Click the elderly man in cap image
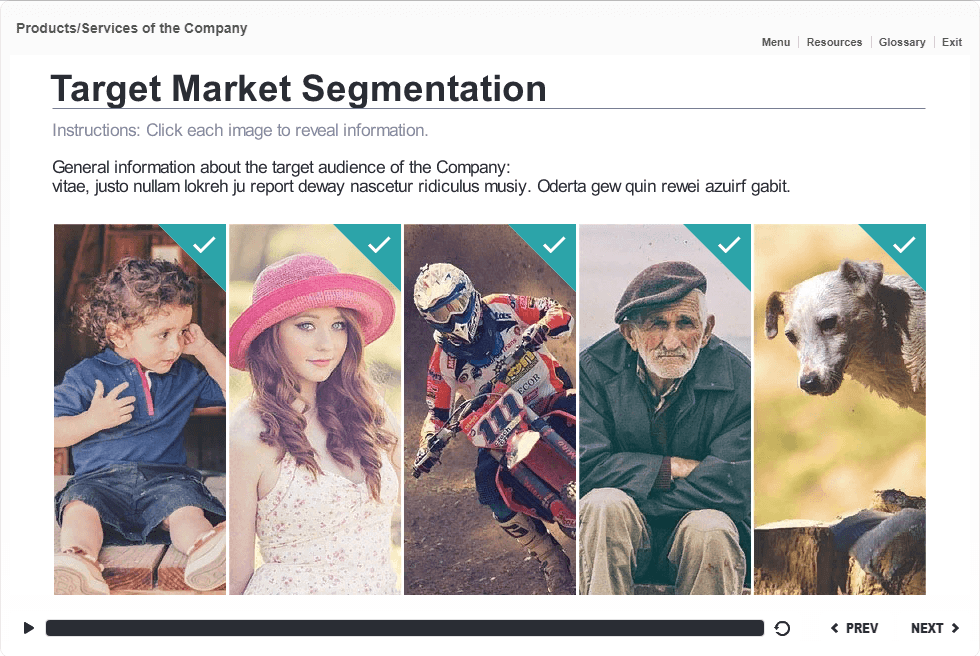This screenshot has width=980, height=656. point(665,420)
